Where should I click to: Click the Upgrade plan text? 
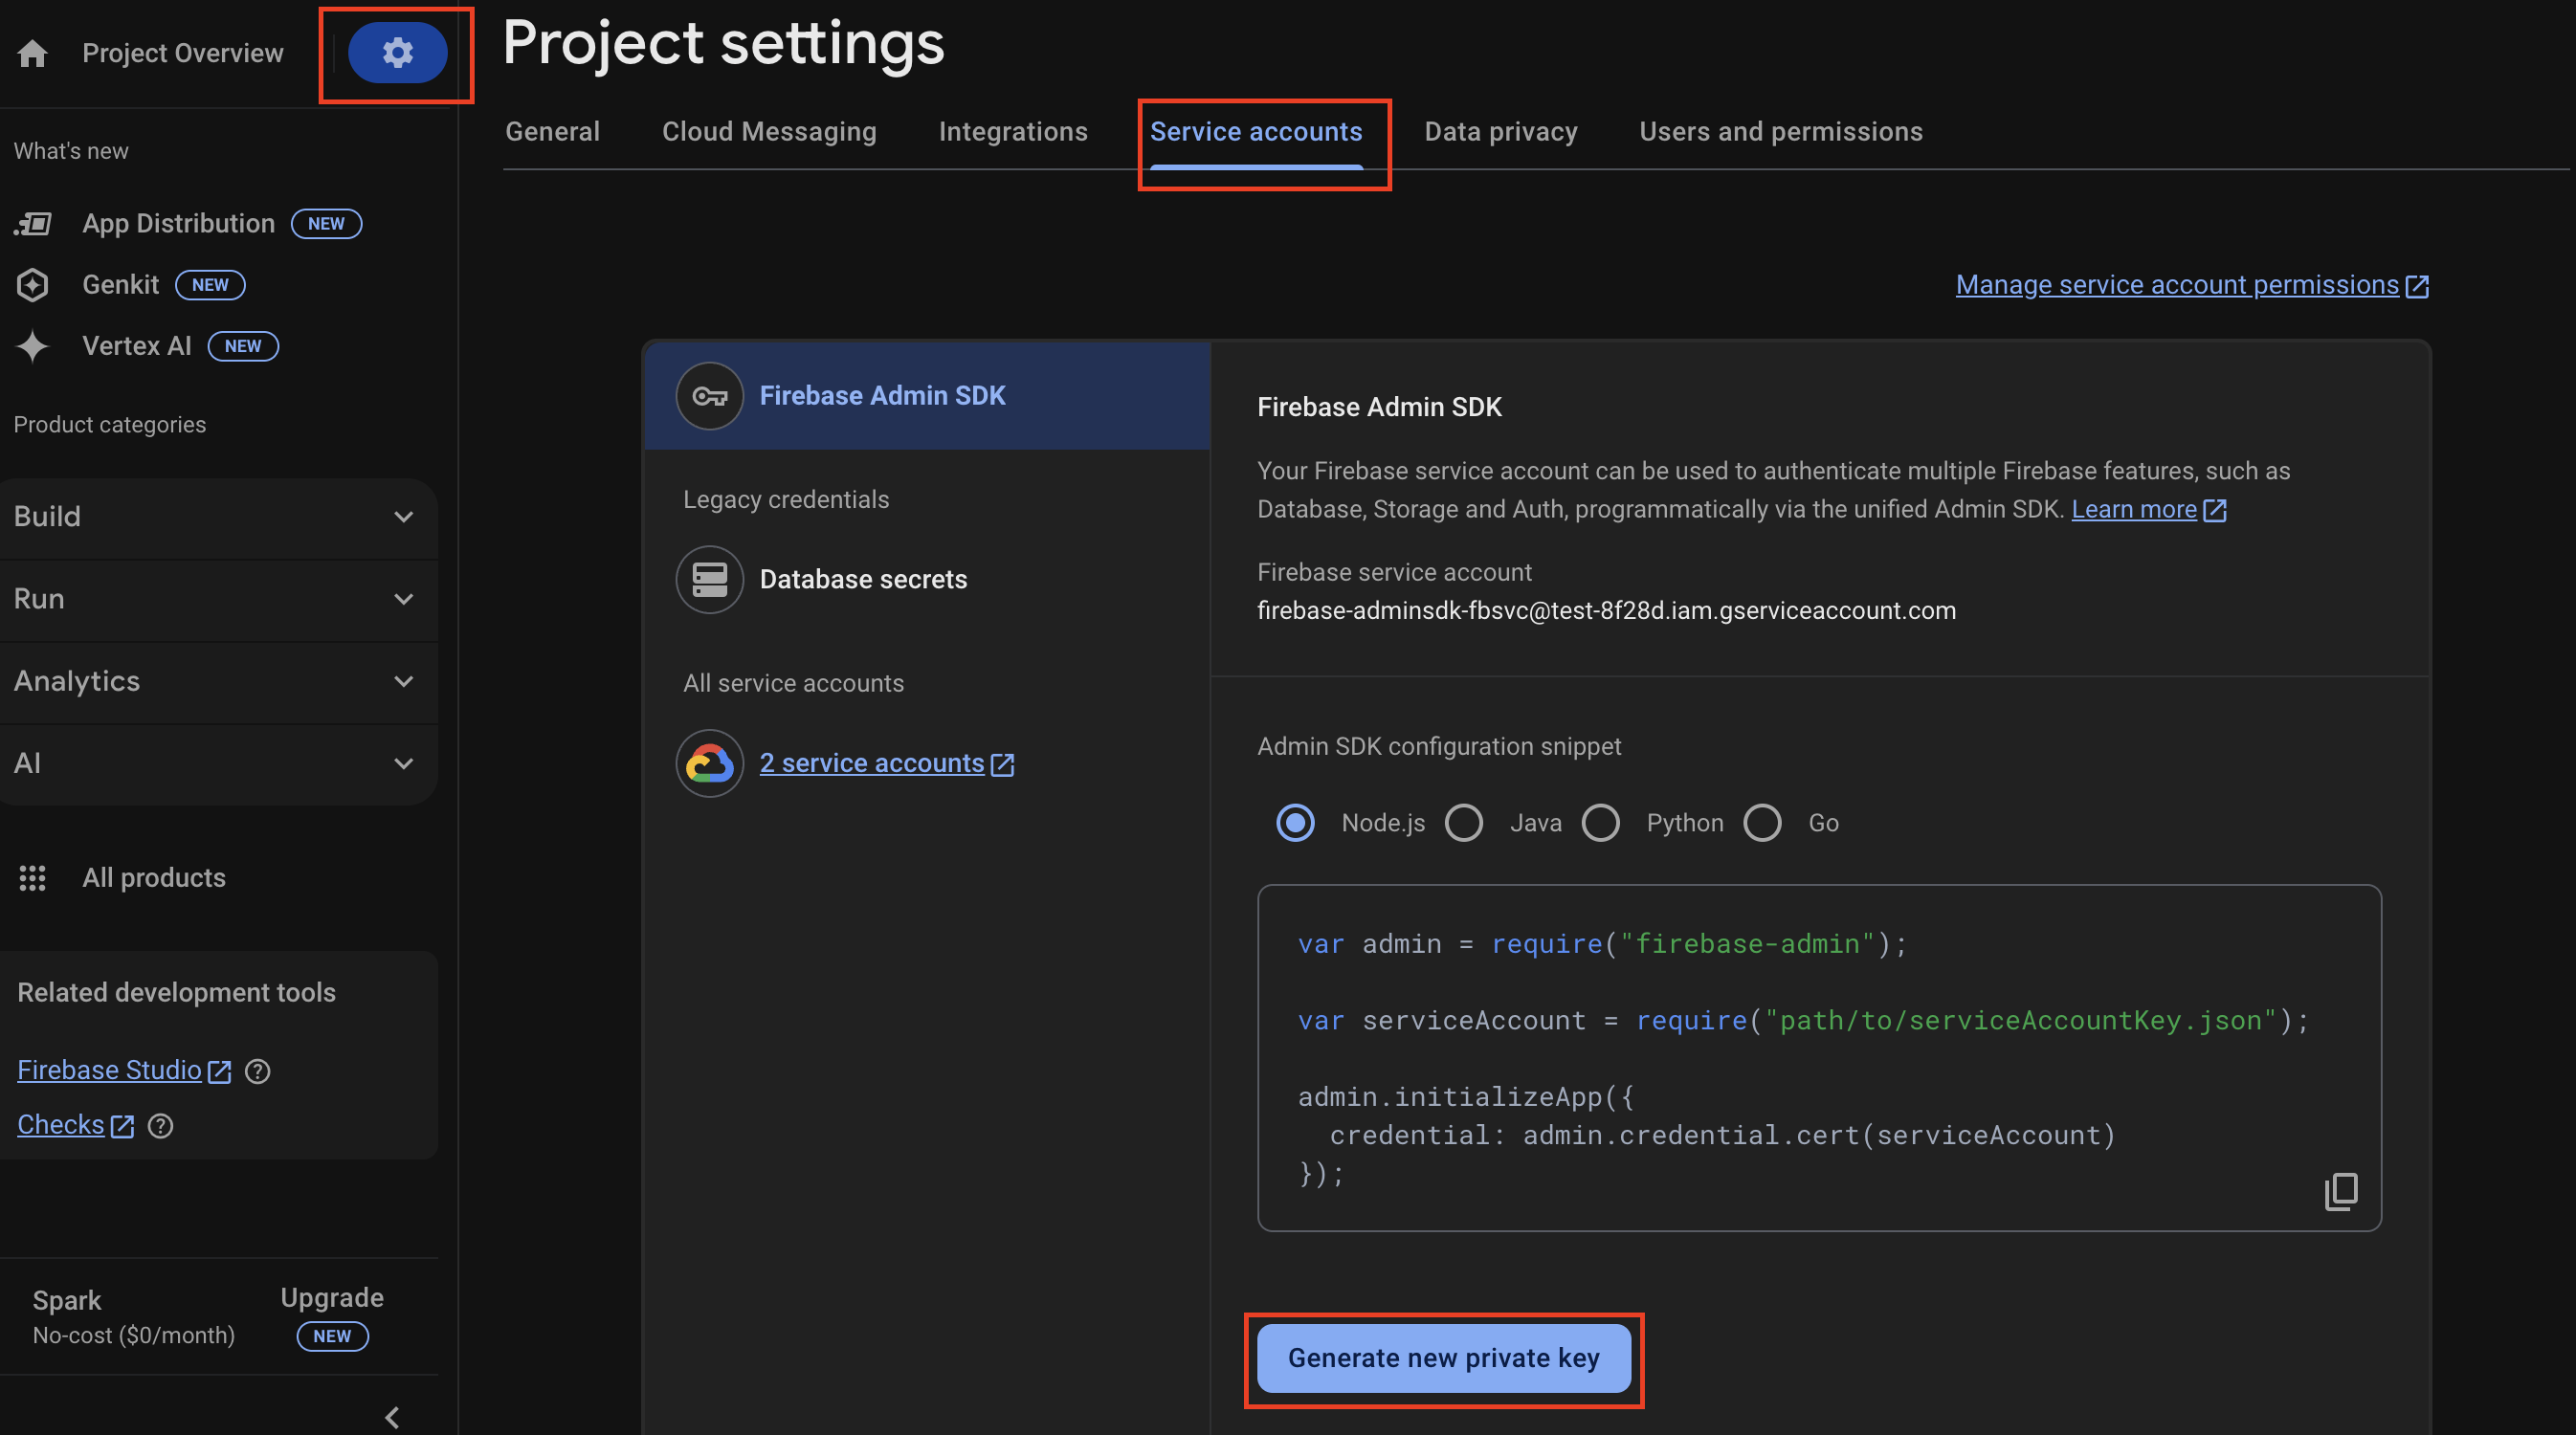click(332, 1298)
